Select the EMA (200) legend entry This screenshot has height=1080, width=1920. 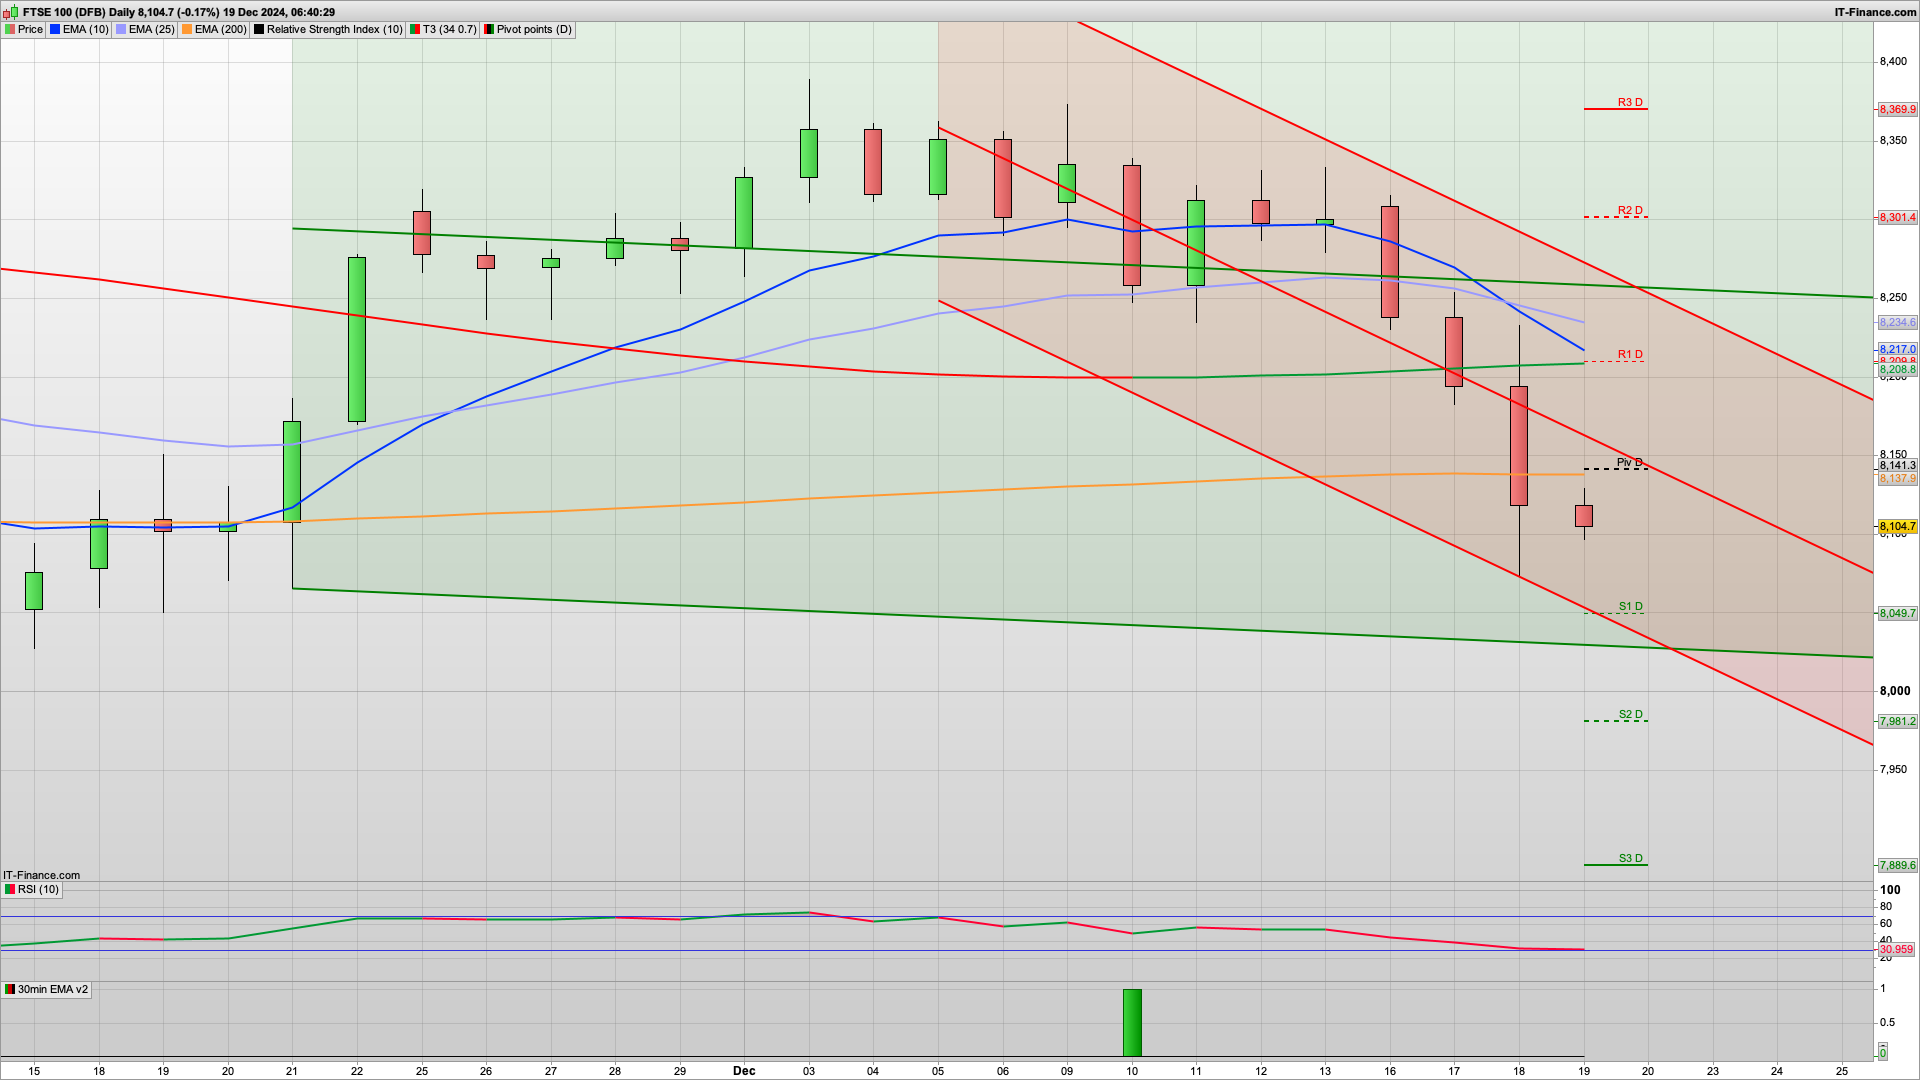214,29
